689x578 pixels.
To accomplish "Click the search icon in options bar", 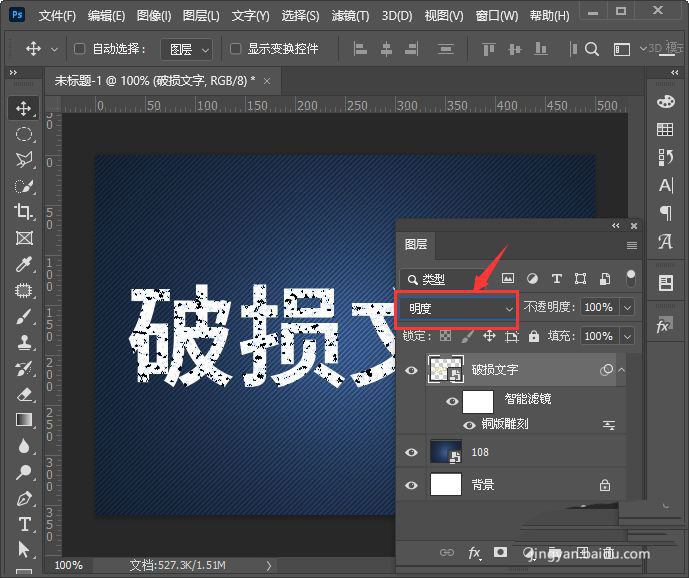I will tap(592, 49).
